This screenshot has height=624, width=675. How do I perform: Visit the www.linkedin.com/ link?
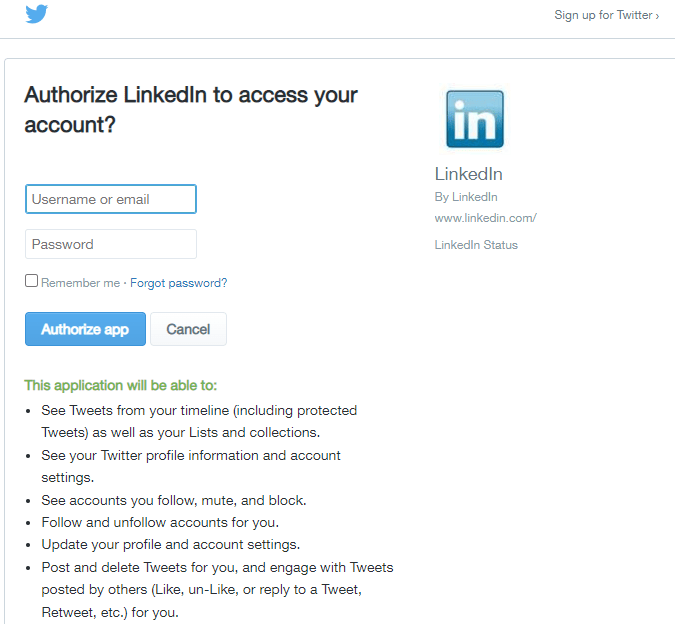click(485, 218)
